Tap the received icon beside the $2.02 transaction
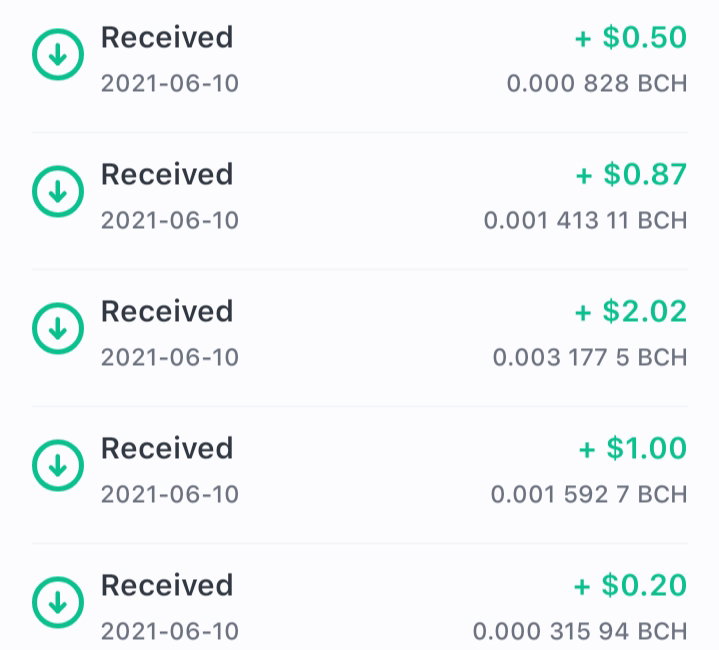Image resolution: width=719 pixels, height=650 pixels. pos(58,328)
